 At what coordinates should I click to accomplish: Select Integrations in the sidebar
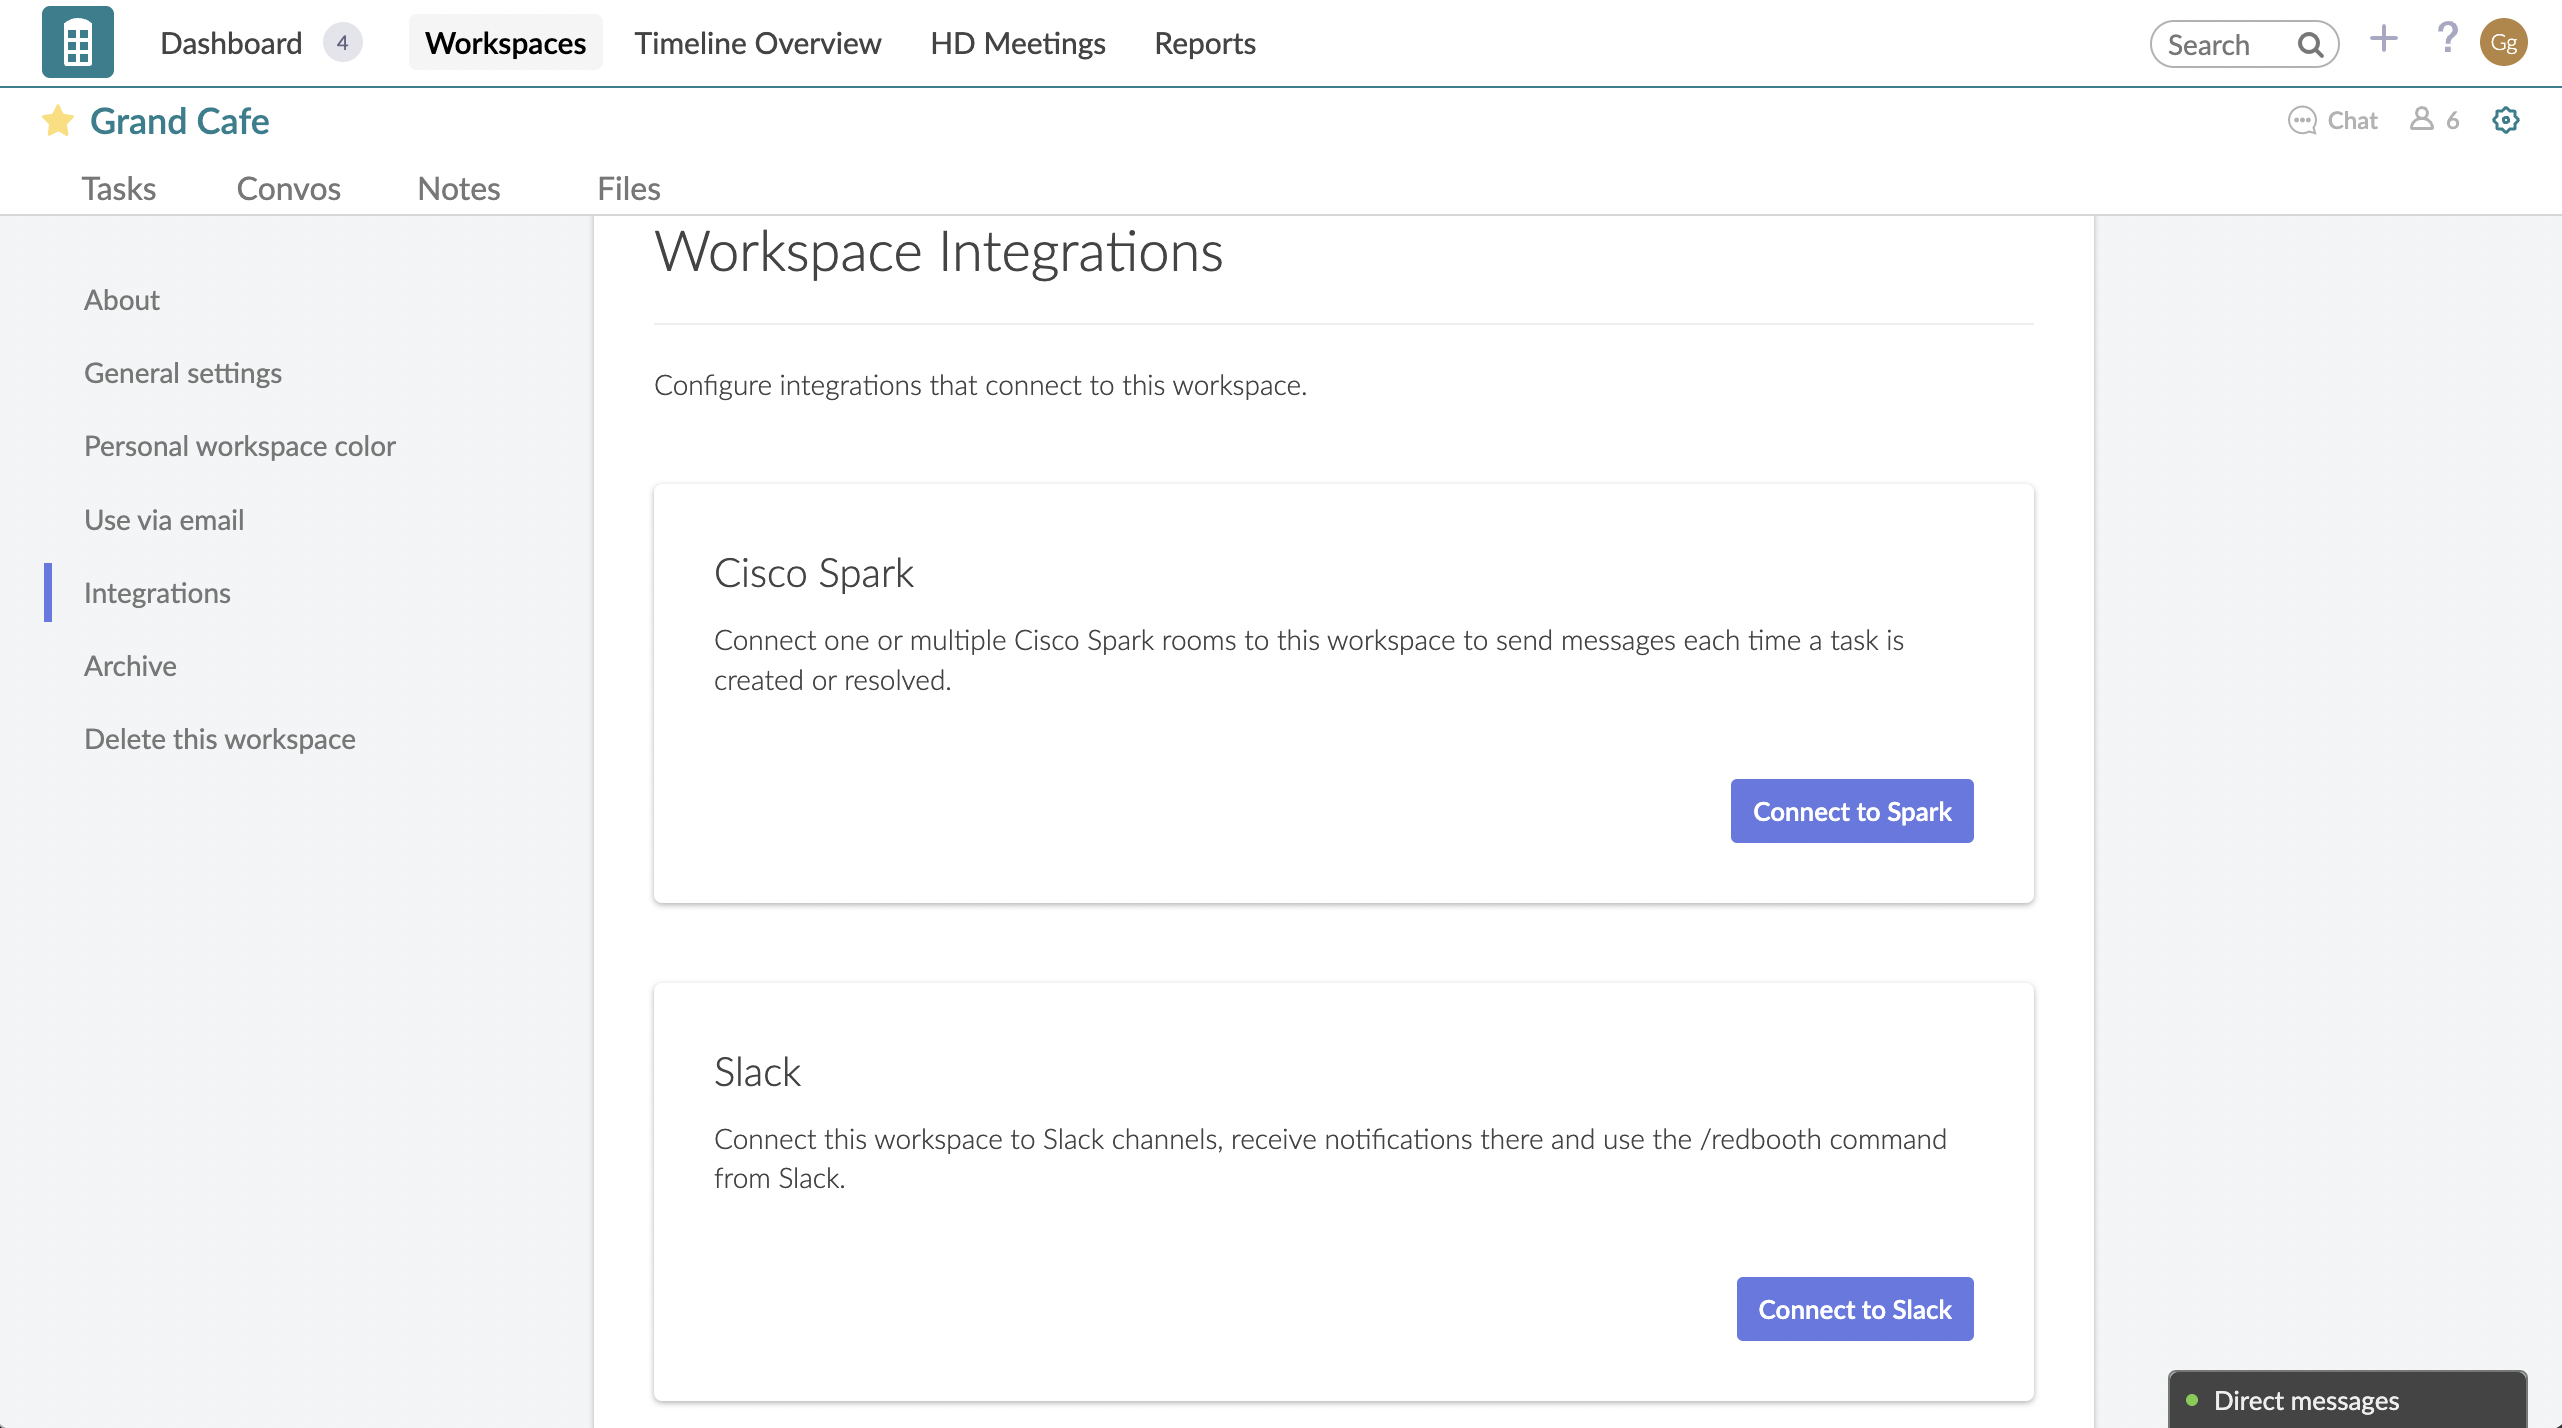(x=157, y=593)
